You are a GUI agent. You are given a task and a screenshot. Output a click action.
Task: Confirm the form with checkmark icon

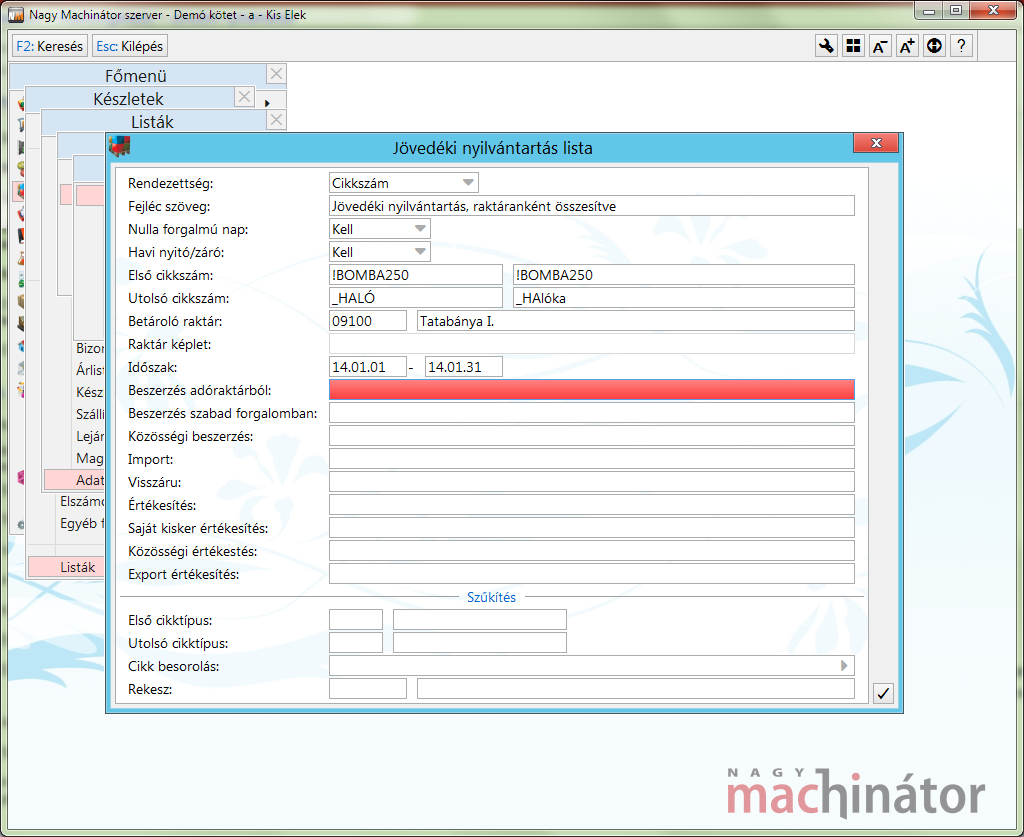tap(883, 693)
